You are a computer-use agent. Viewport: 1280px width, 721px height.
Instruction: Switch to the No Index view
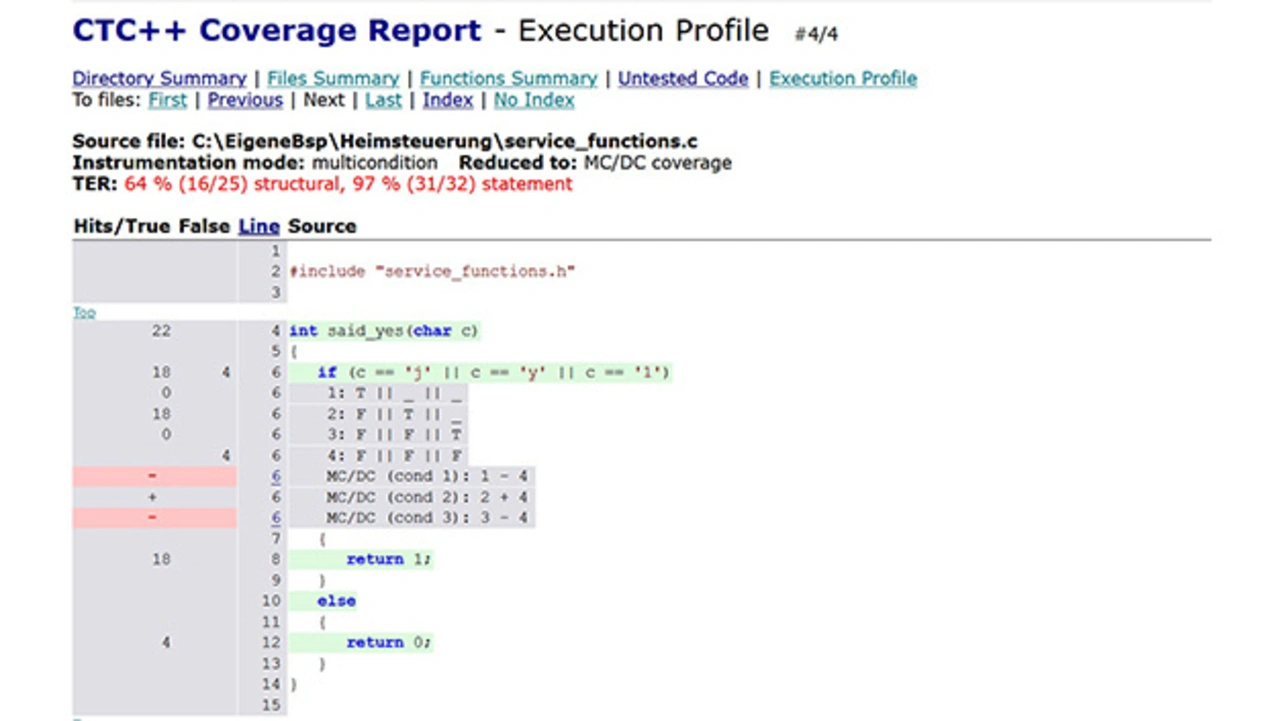(x=534, y=100)
